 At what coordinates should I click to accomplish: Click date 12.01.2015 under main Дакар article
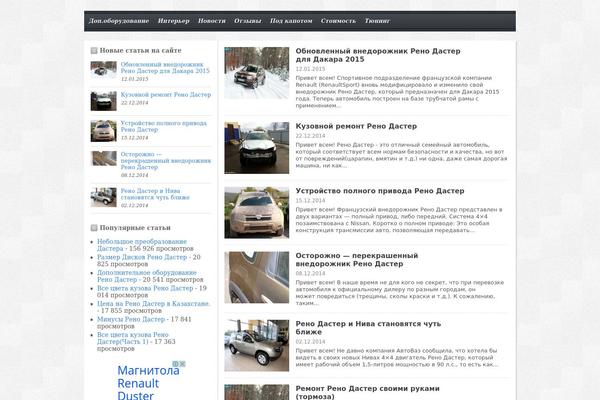(310, 69)
